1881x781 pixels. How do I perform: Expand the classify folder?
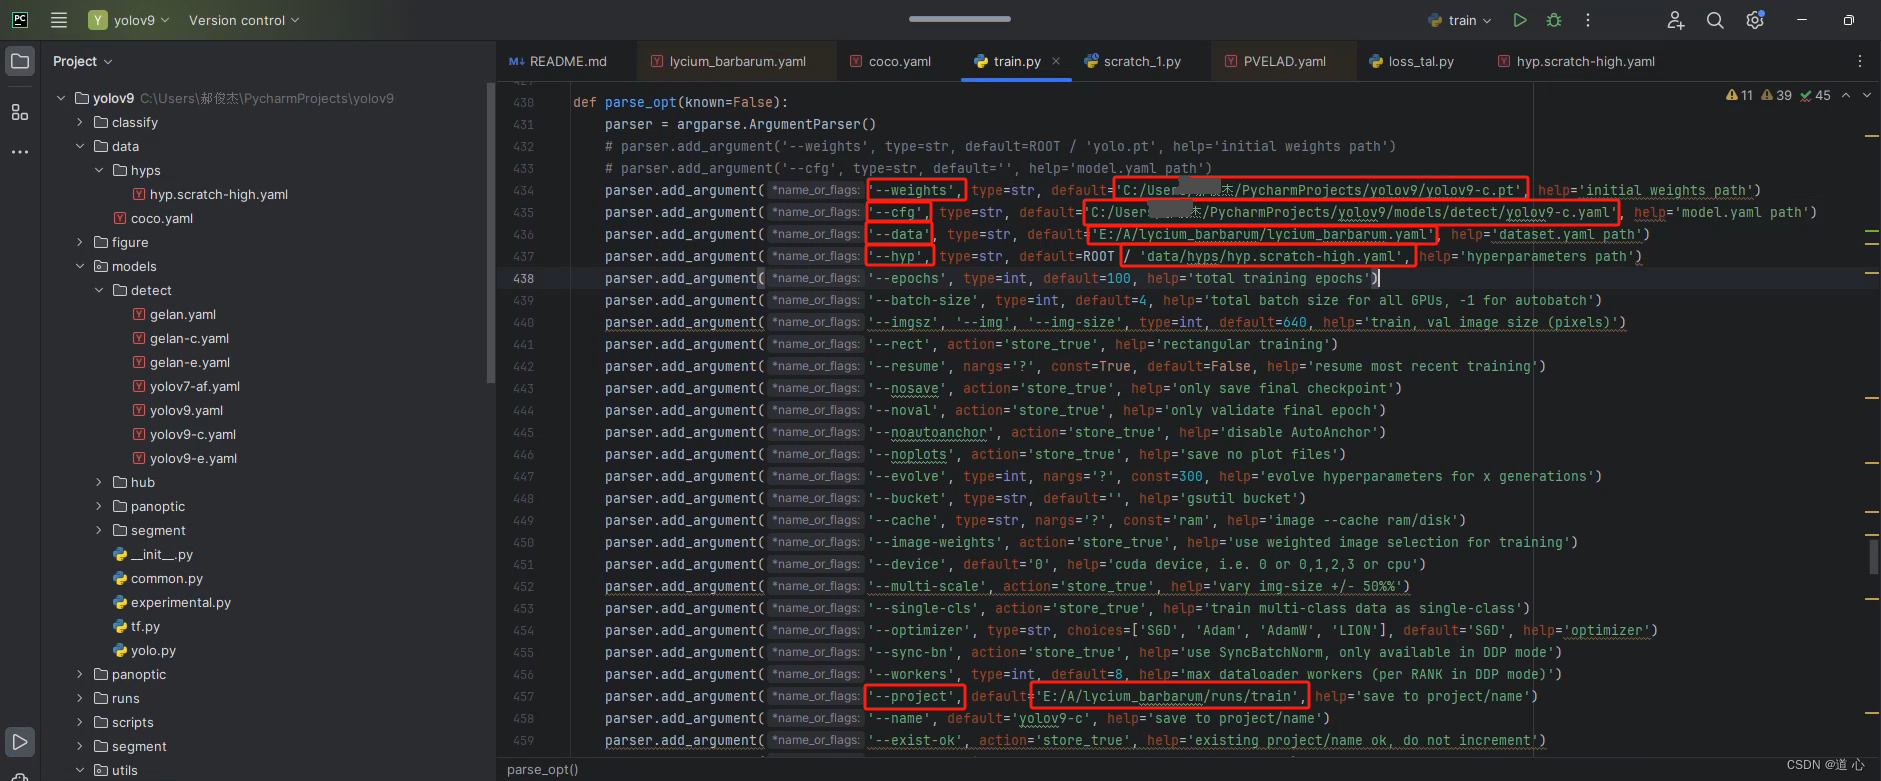[80, 122]
